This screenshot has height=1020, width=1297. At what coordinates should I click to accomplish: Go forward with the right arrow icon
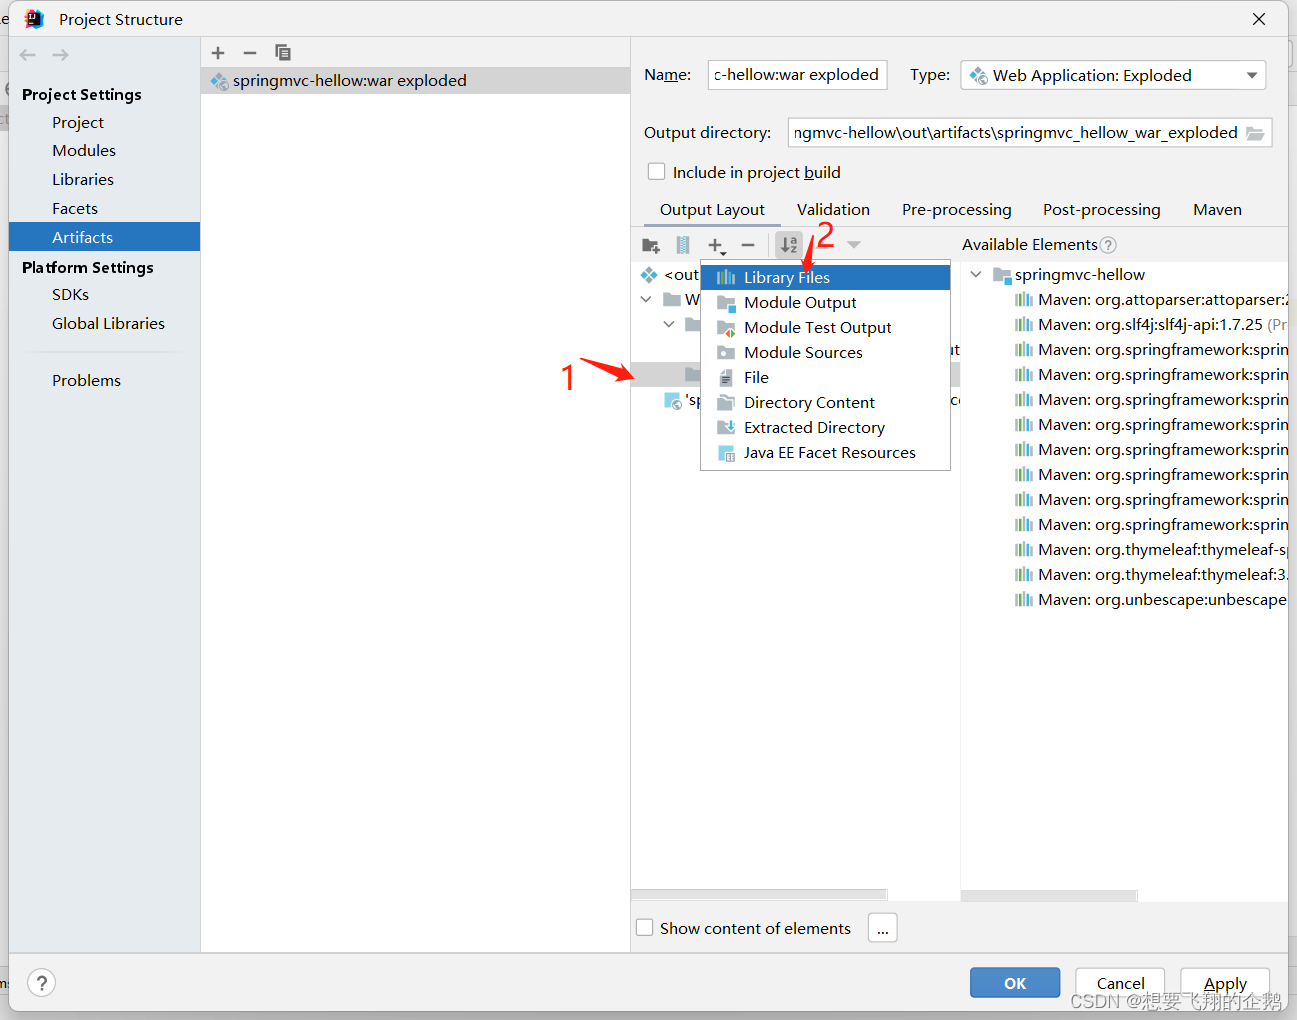61,55
